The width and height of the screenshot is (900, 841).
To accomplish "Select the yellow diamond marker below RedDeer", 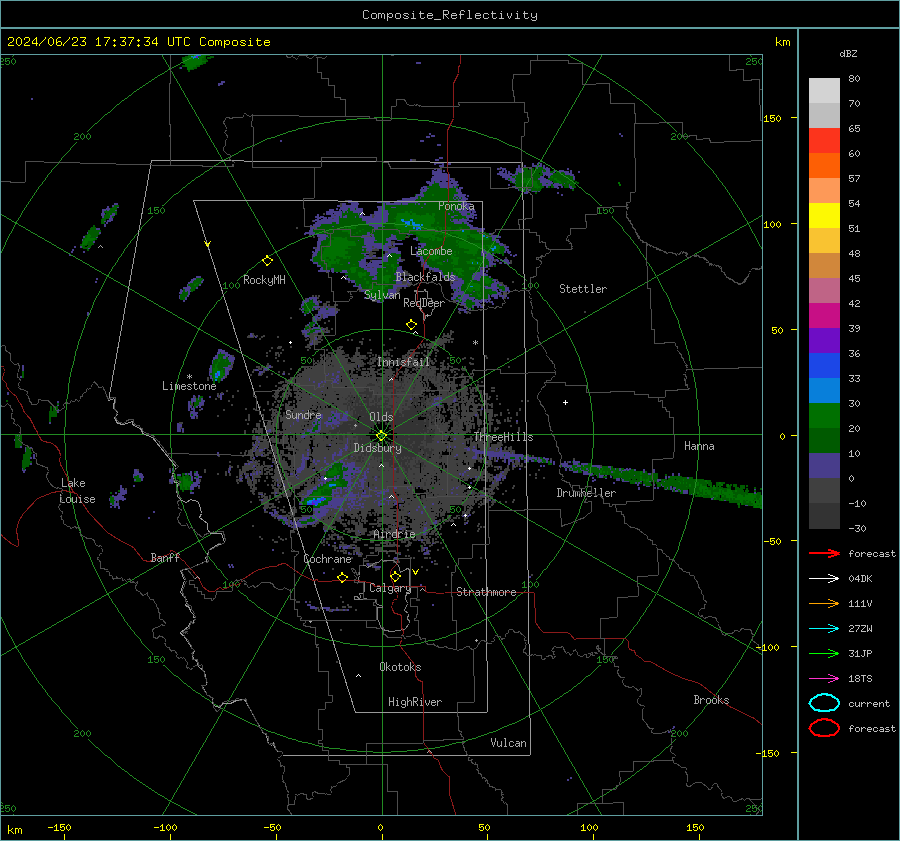I will click(x=411, y=325).
